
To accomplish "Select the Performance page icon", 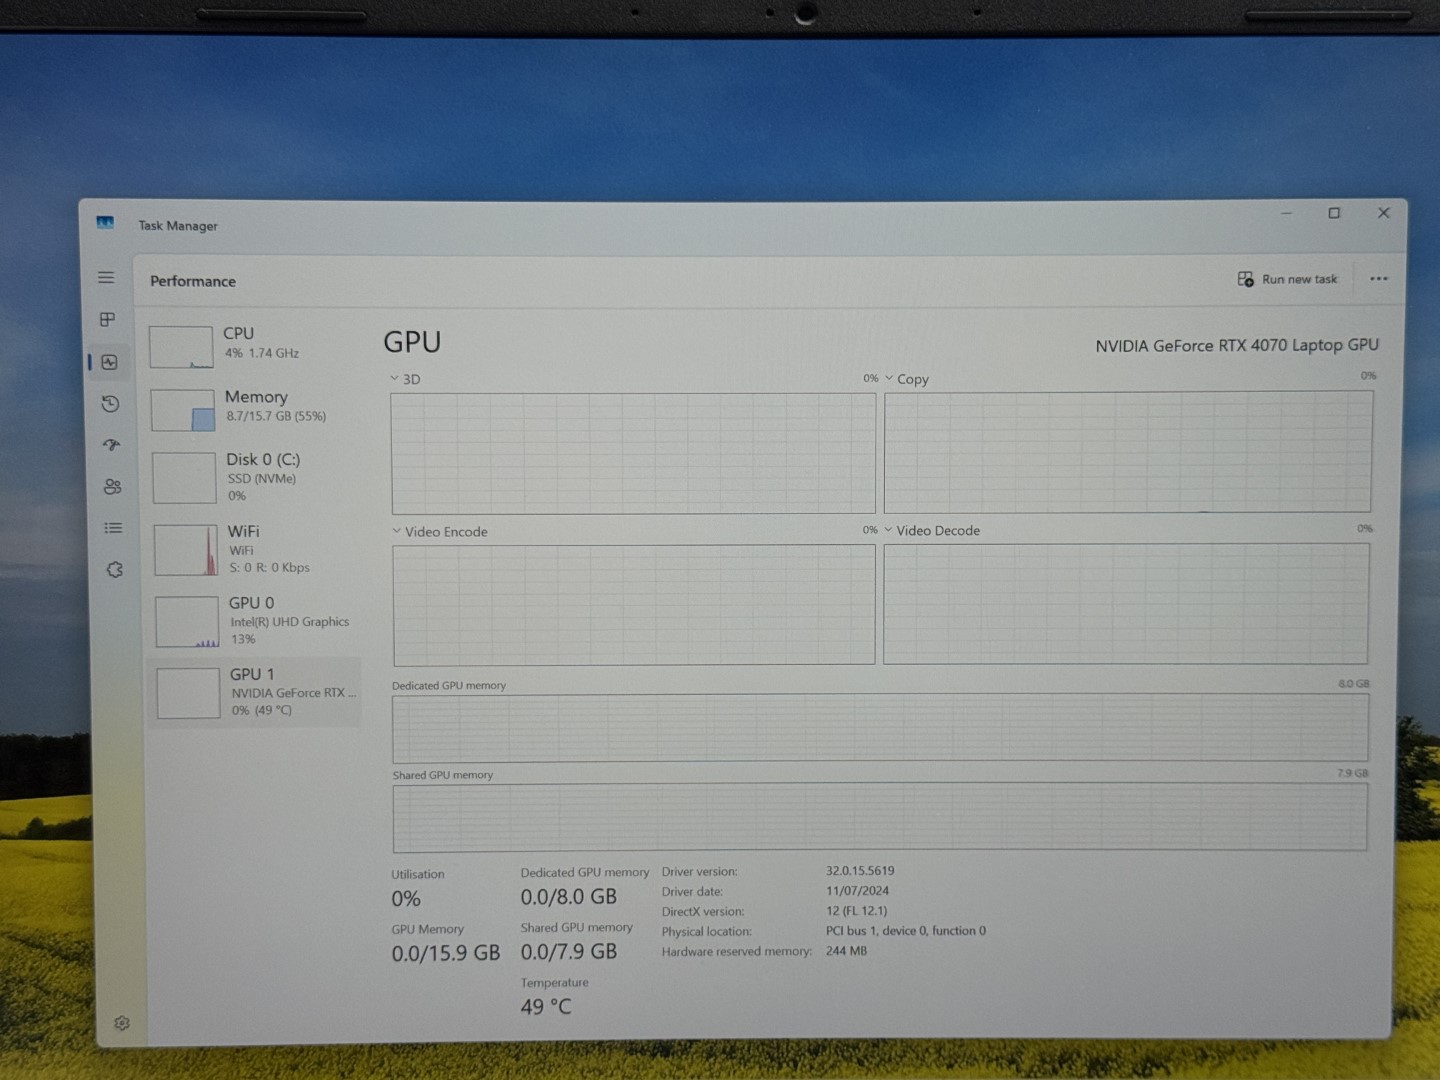I will point(110,362).
